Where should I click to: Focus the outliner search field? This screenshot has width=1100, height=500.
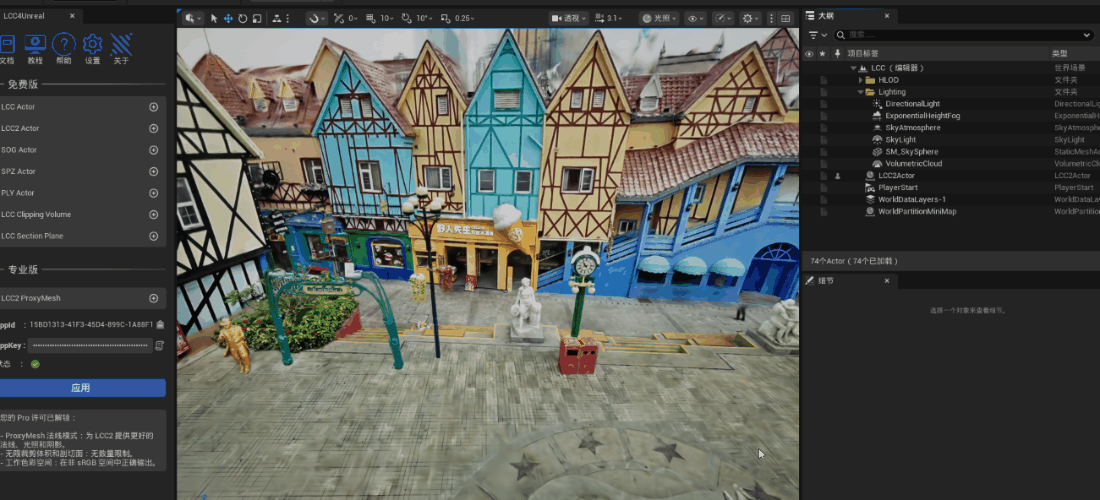click(x=965, y=34)
